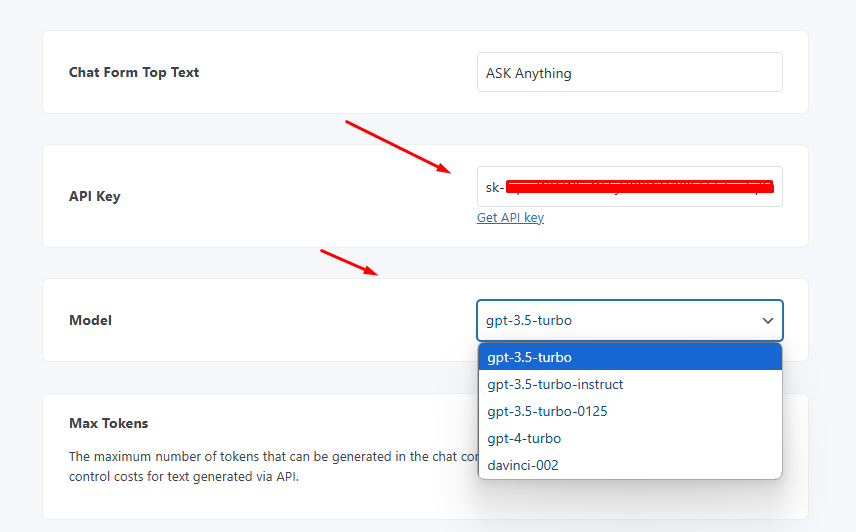Click the Max Tokens description paragraph
Screen dimensions: 856x532
tap(274, 467)
